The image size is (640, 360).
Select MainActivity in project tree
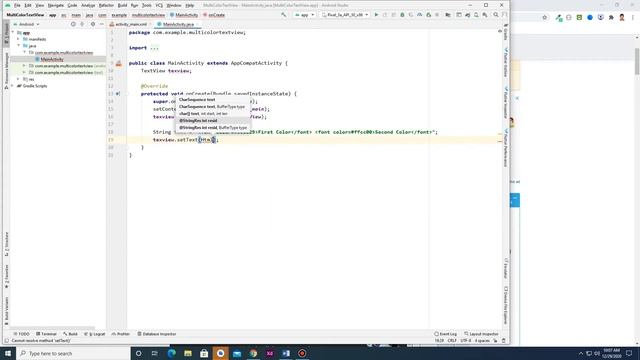pyautogui.click(x=52, y=59)
